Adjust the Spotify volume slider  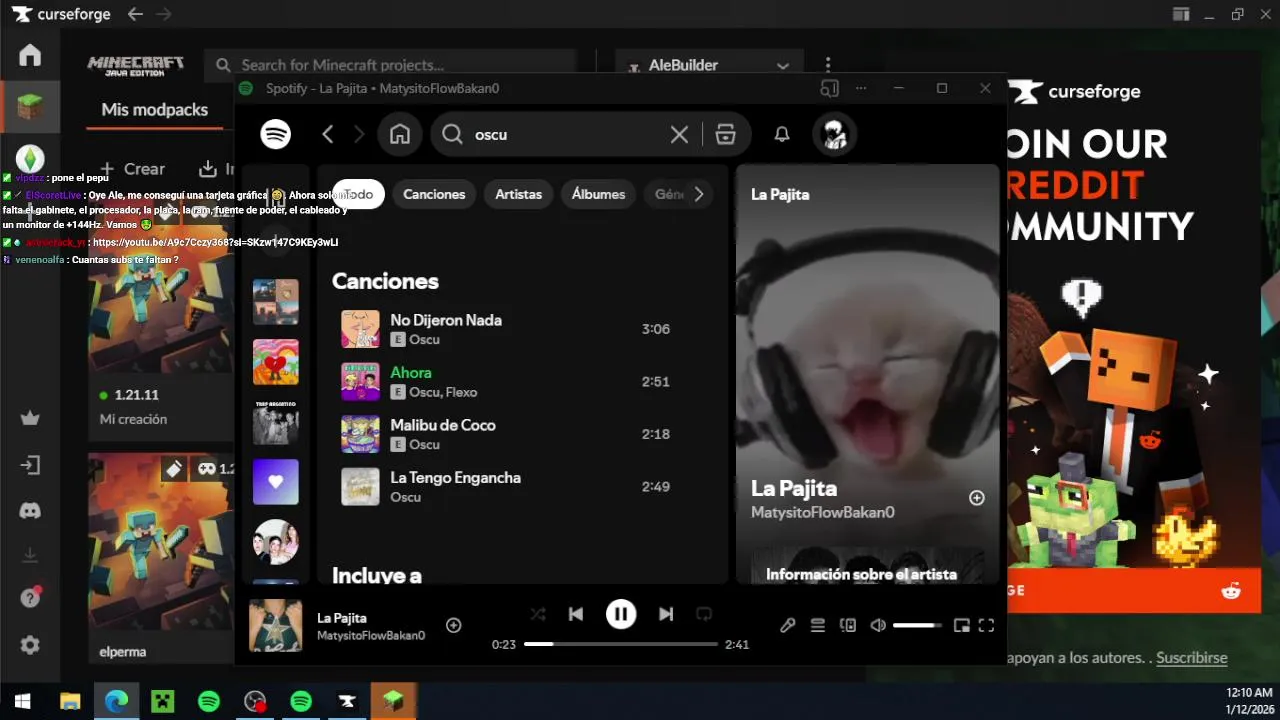(917, 625)
